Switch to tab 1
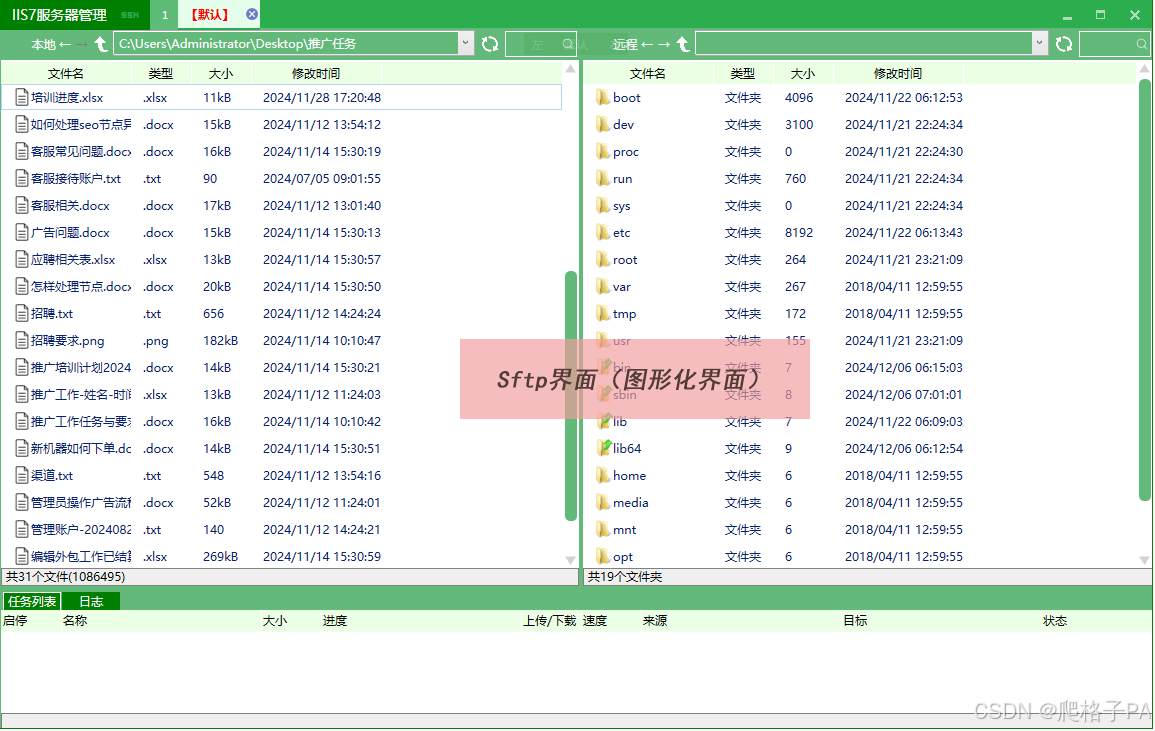 pos(164,14)
